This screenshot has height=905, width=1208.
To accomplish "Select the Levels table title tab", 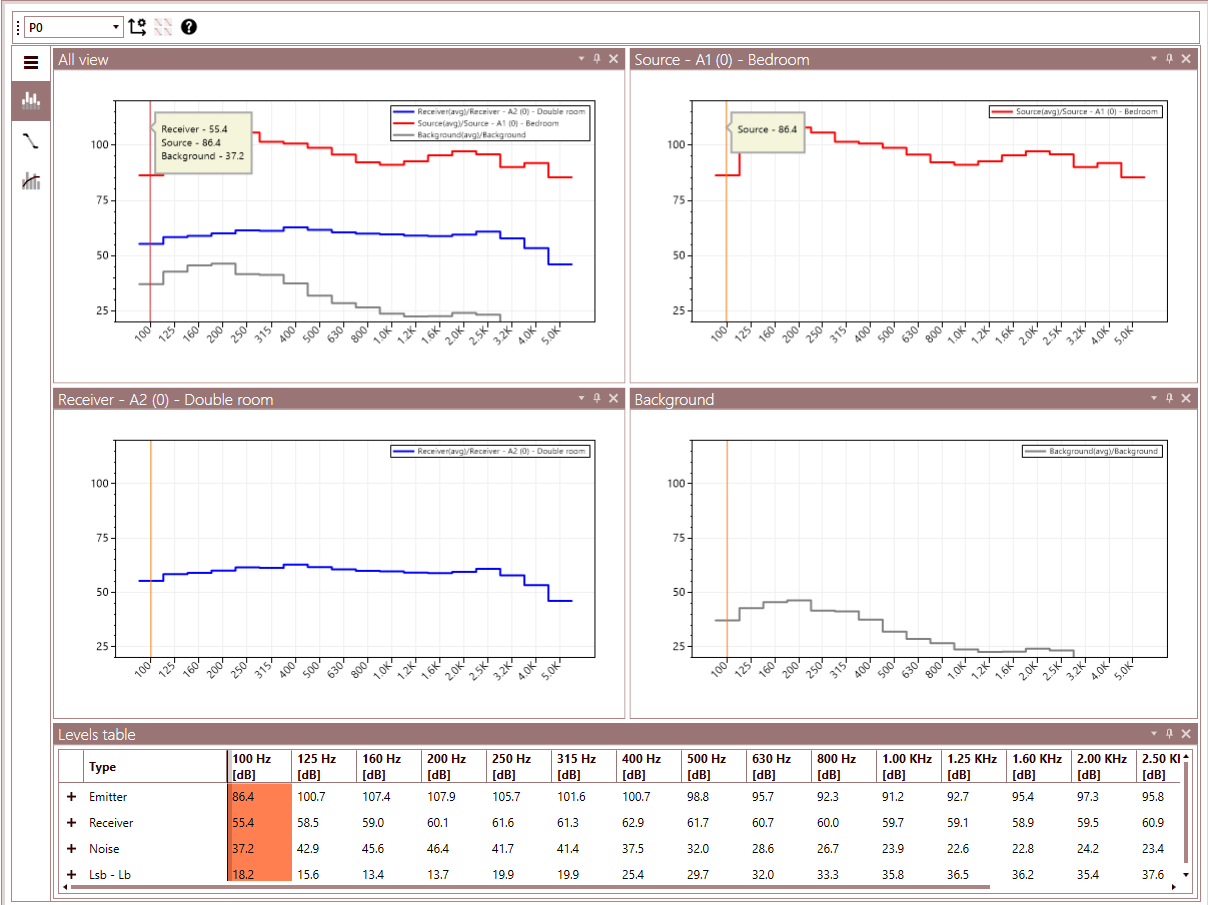I will pyautogui.click(x=97, y=734).
